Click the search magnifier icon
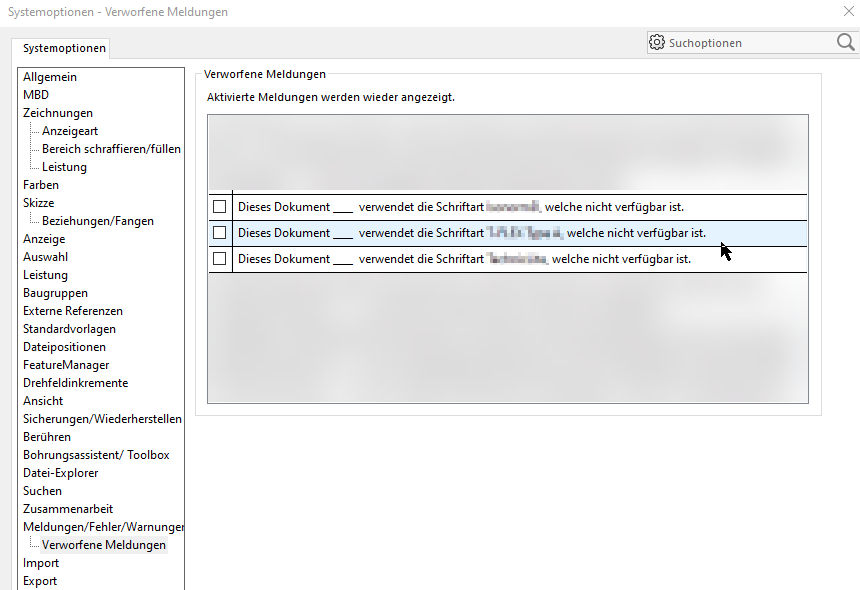 [x=845, y=42]
